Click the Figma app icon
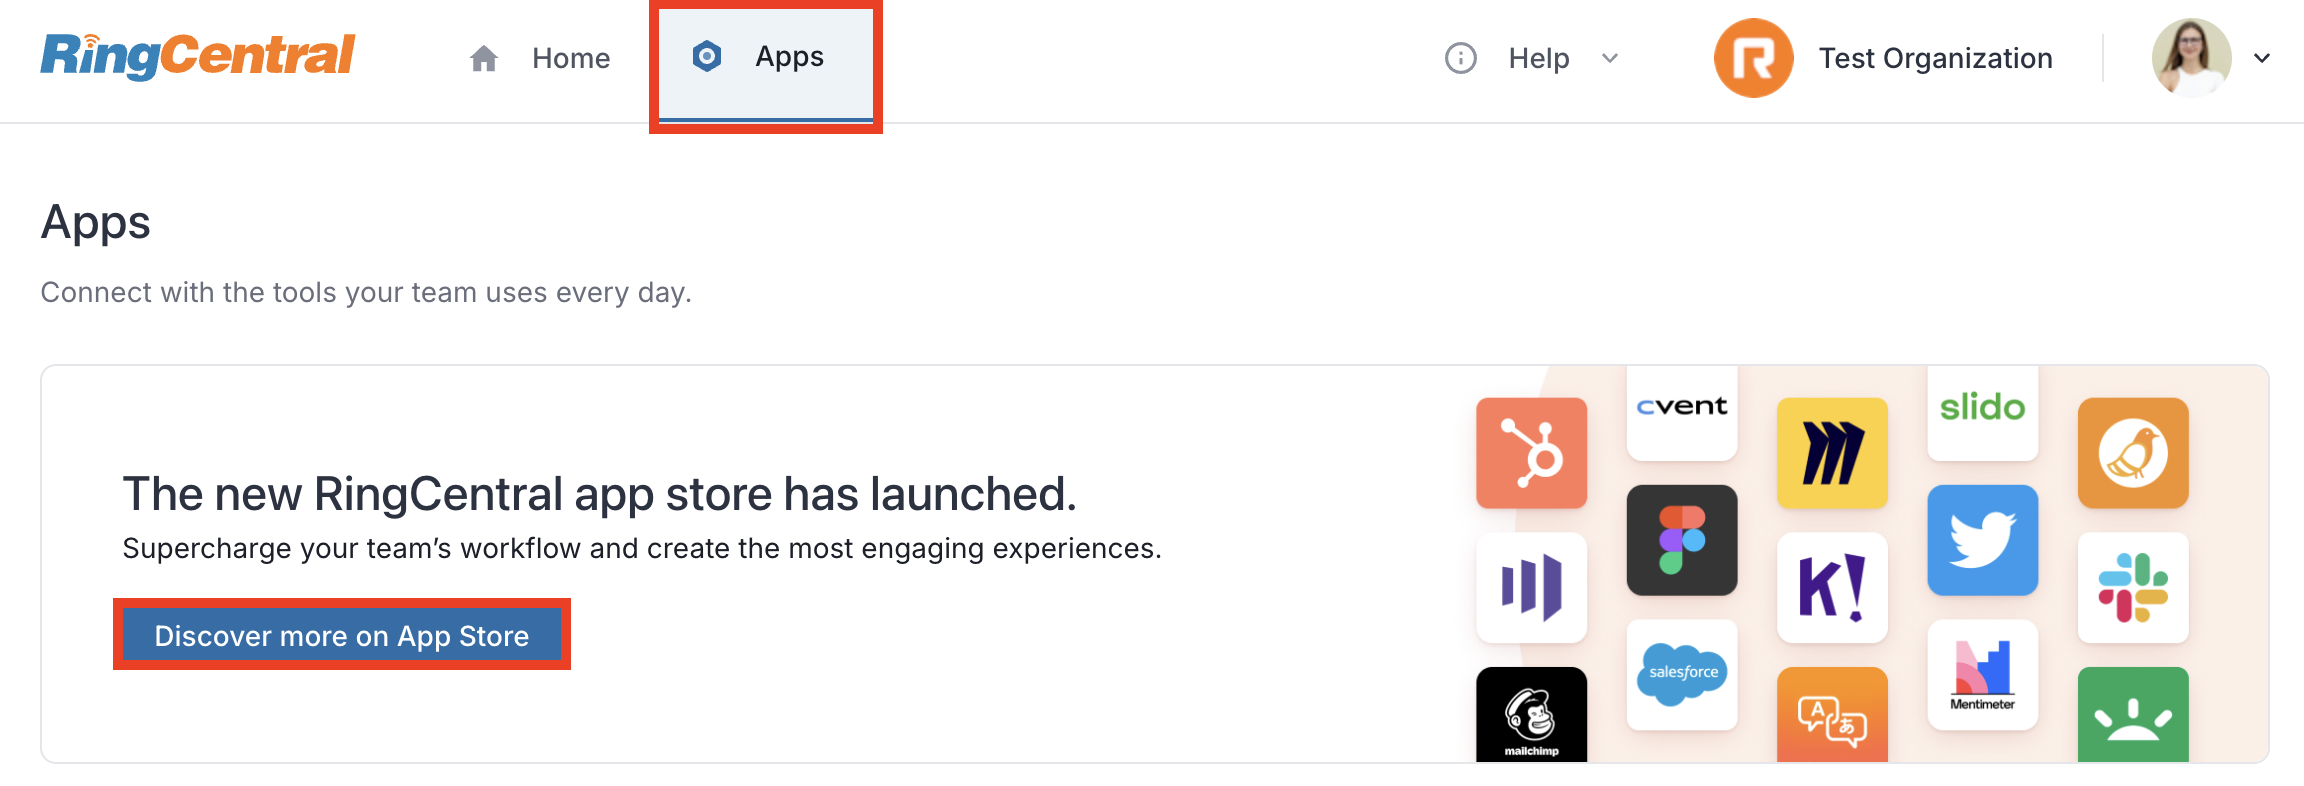 (x=1681, y=540)
